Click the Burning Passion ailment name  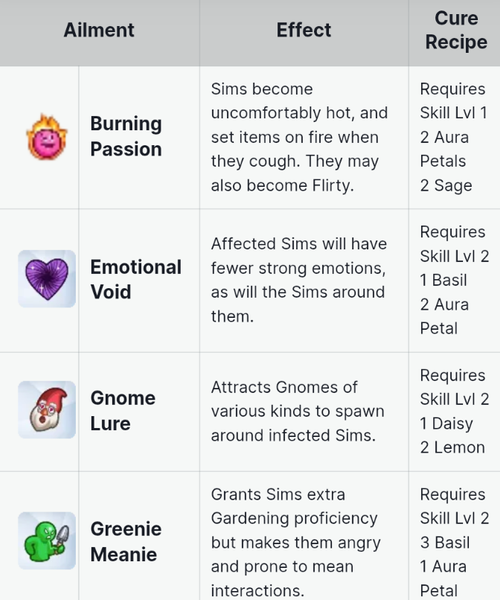pos(126,136)
